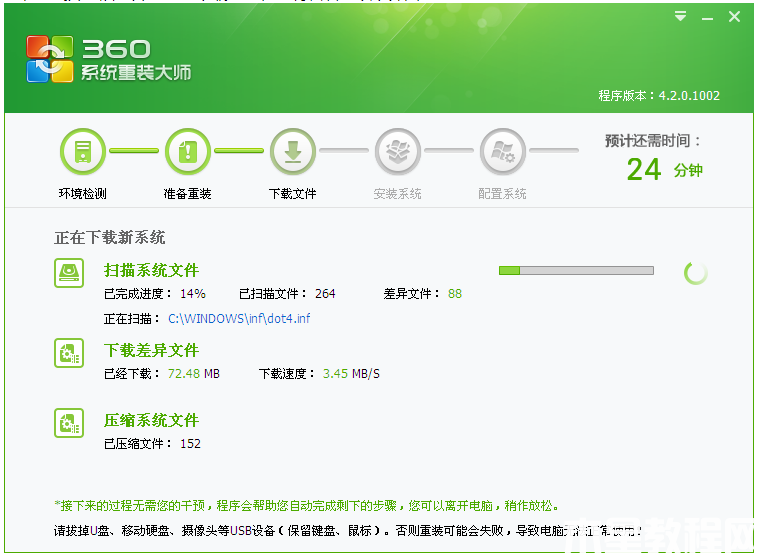This screenshot has width=759, height=555.
Task: Click the downloaded amount 72.48 MB
Action: (x=194, y=374)
